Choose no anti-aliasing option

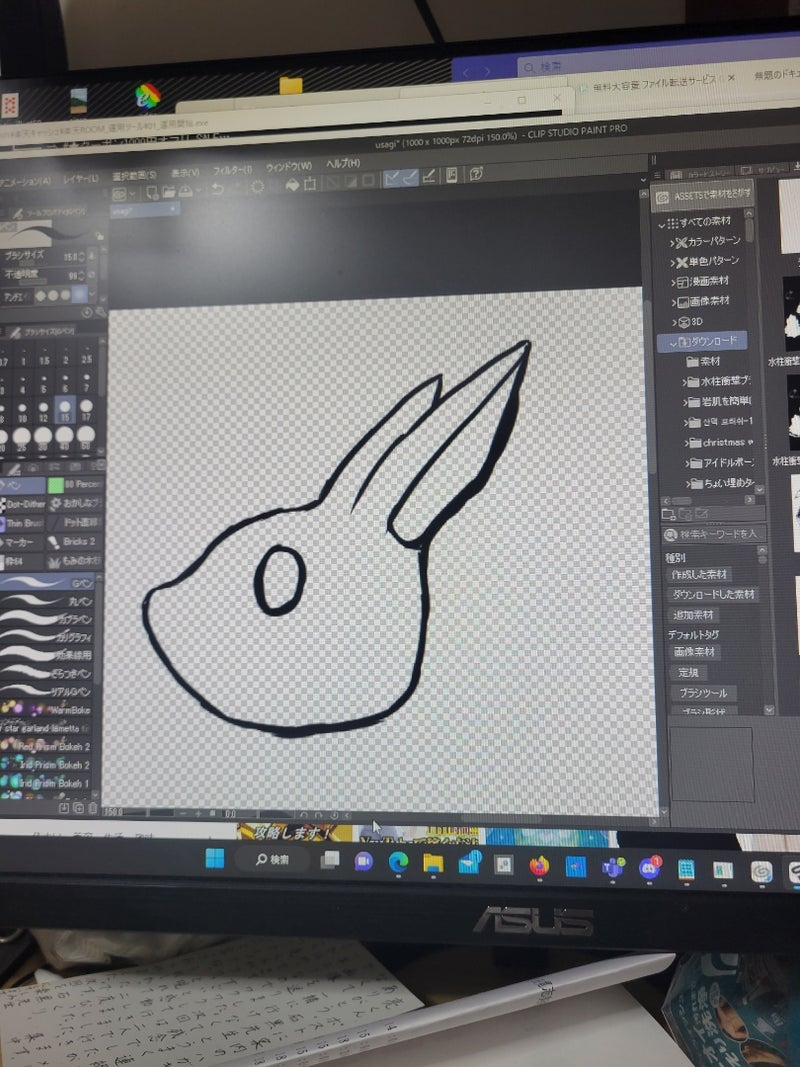tap(40, 296)
